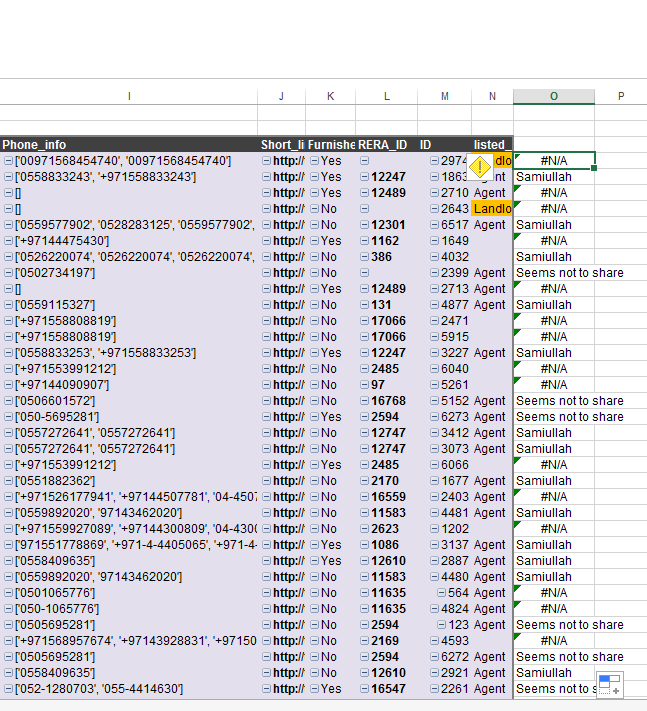Screen dimensions: 647x711
Task: Click the http:// link for ID 2471
Action: click(288, 321)
